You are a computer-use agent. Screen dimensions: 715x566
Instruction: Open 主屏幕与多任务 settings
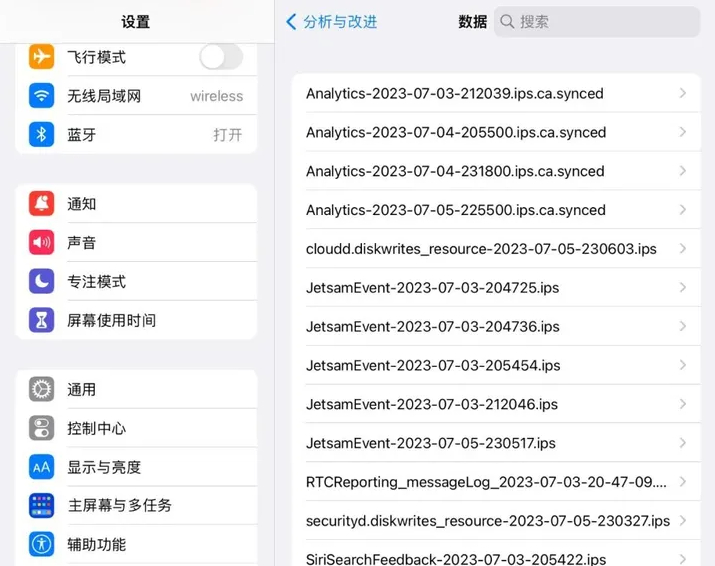click(119, 505)
